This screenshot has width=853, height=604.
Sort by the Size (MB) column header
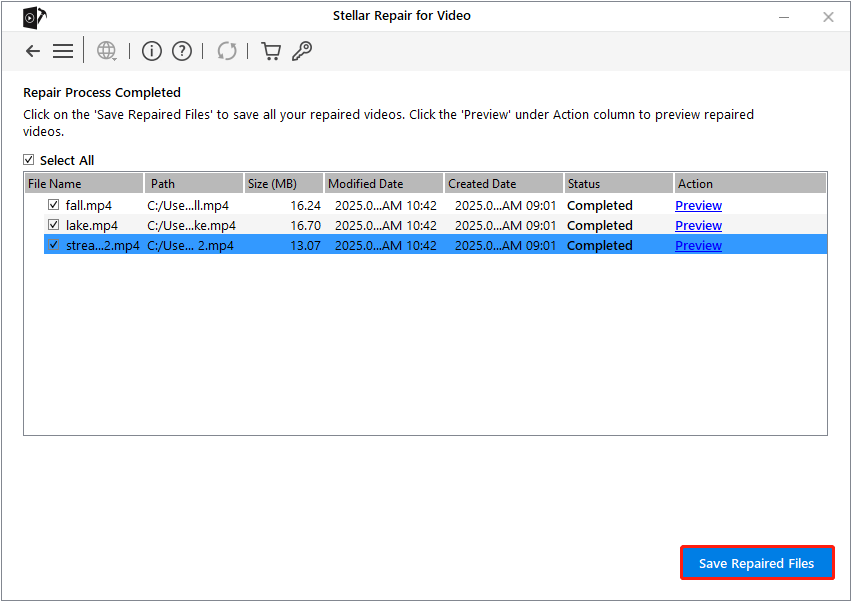point(284,184)
